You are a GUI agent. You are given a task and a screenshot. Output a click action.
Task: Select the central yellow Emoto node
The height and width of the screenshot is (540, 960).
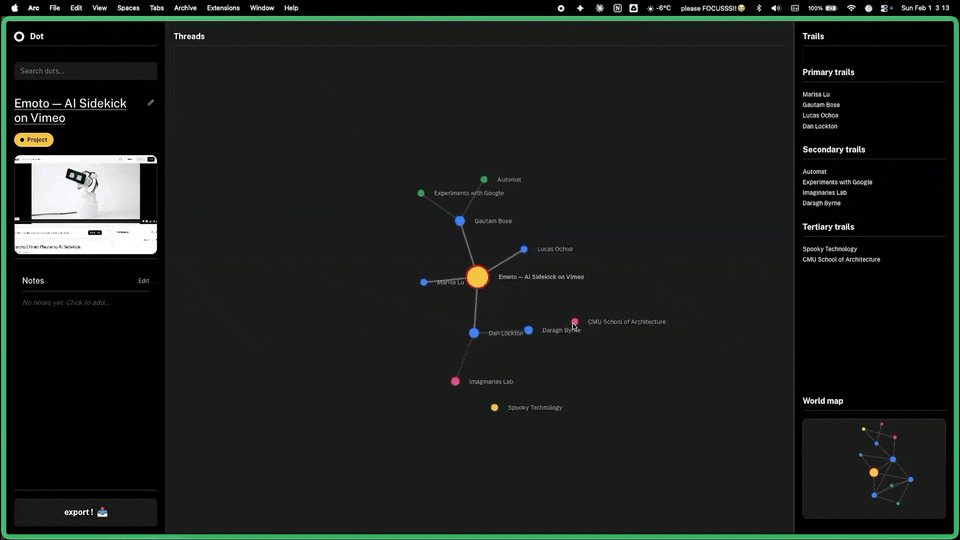478,277
